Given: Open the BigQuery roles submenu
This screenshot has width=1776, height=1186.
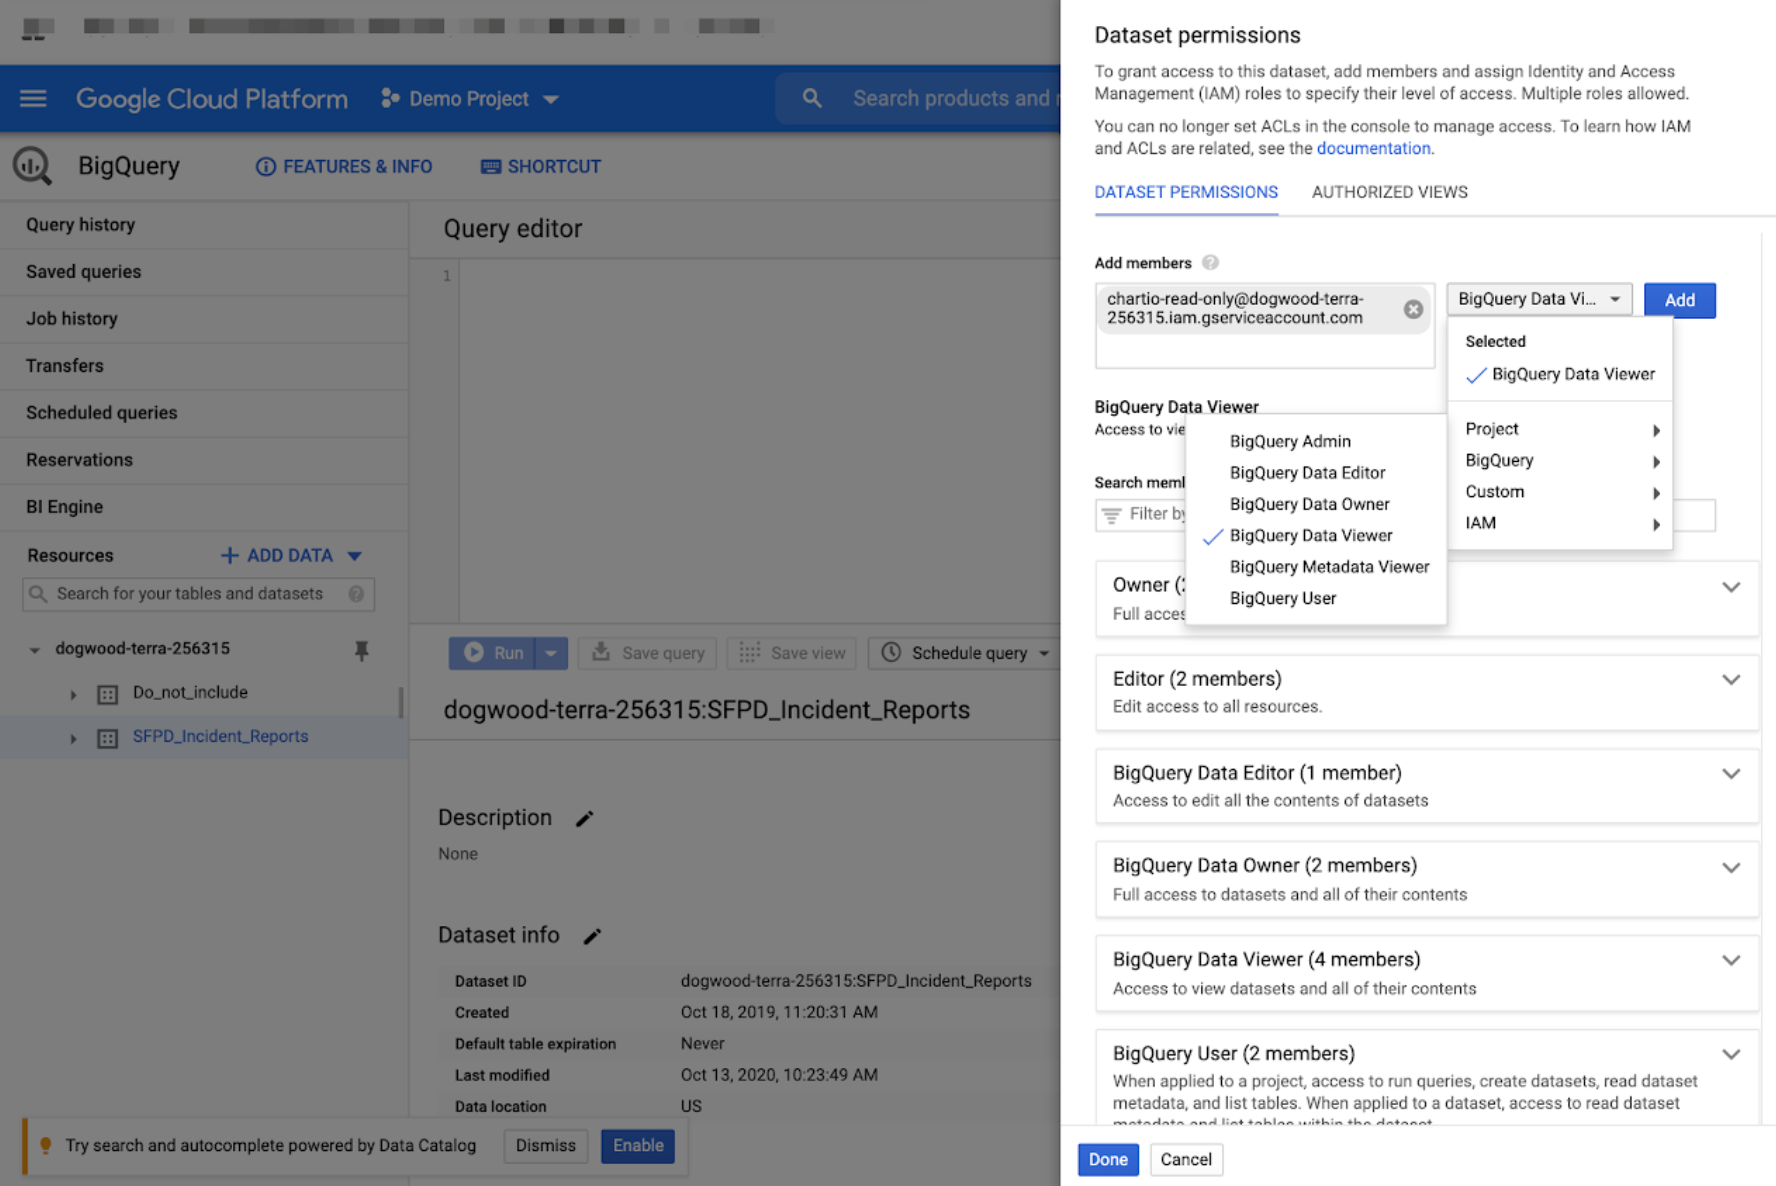Looking at the screenshot, I should pos(1560,461).
